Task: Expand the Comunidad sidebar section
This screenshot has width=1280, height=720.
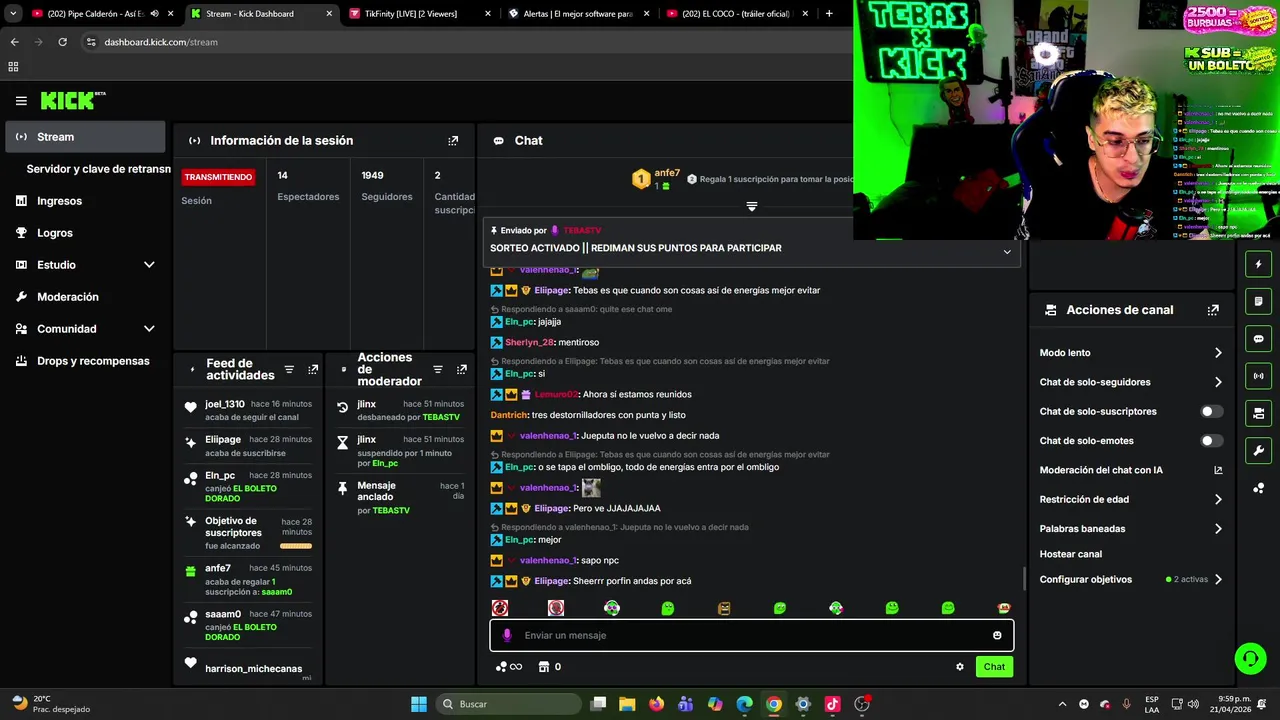Action: [x=149, y=329]
